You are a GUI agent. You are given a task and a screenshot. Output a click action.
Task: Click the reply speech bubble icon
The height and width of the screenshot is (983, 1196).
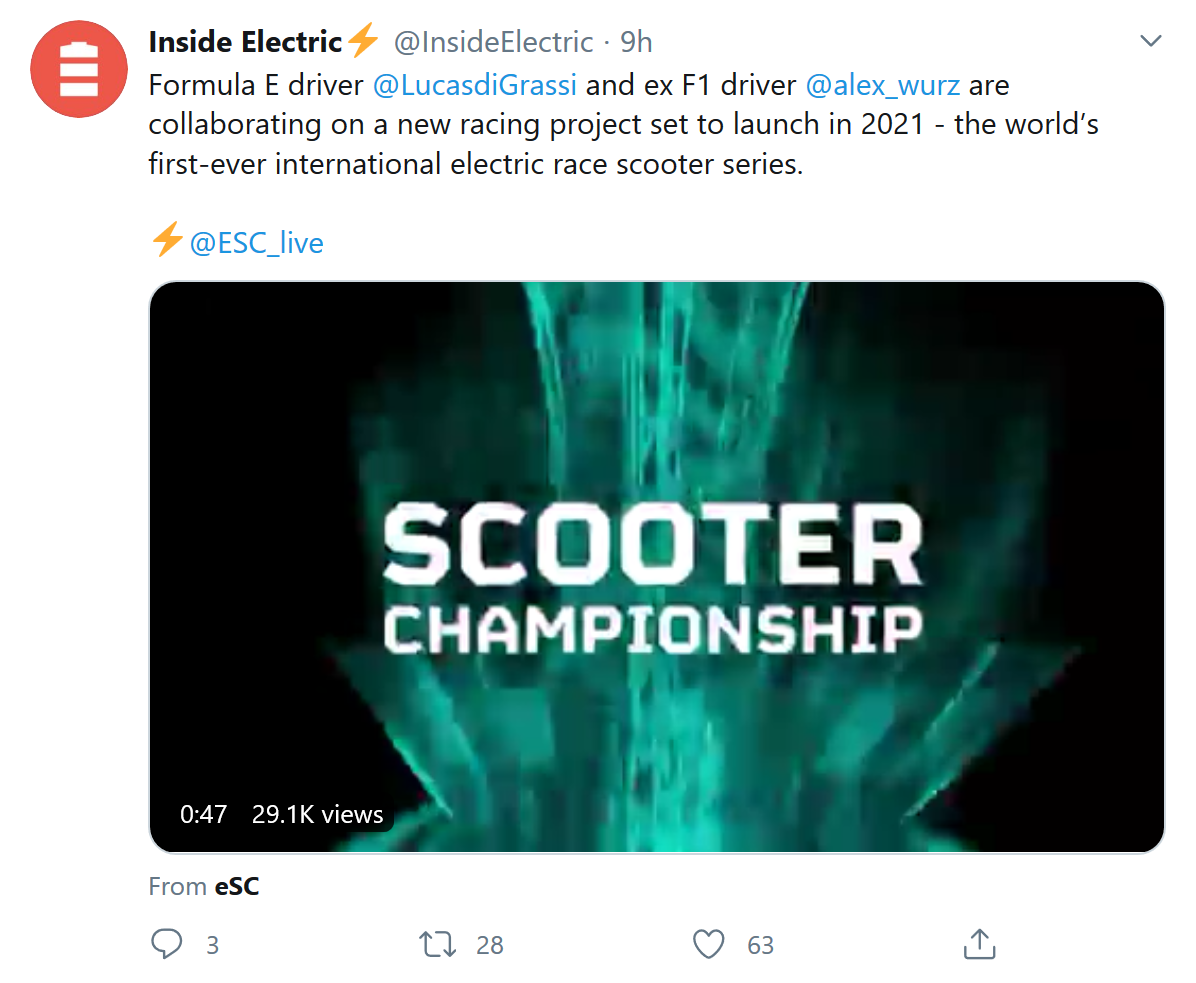point(166,944)
